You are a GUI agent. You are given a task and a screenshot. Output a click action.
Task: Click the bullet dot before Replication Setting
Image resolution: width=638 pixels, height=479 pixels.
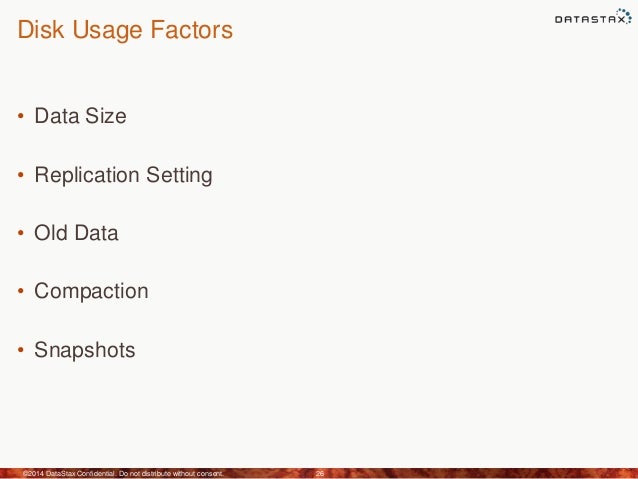point(21,175)
